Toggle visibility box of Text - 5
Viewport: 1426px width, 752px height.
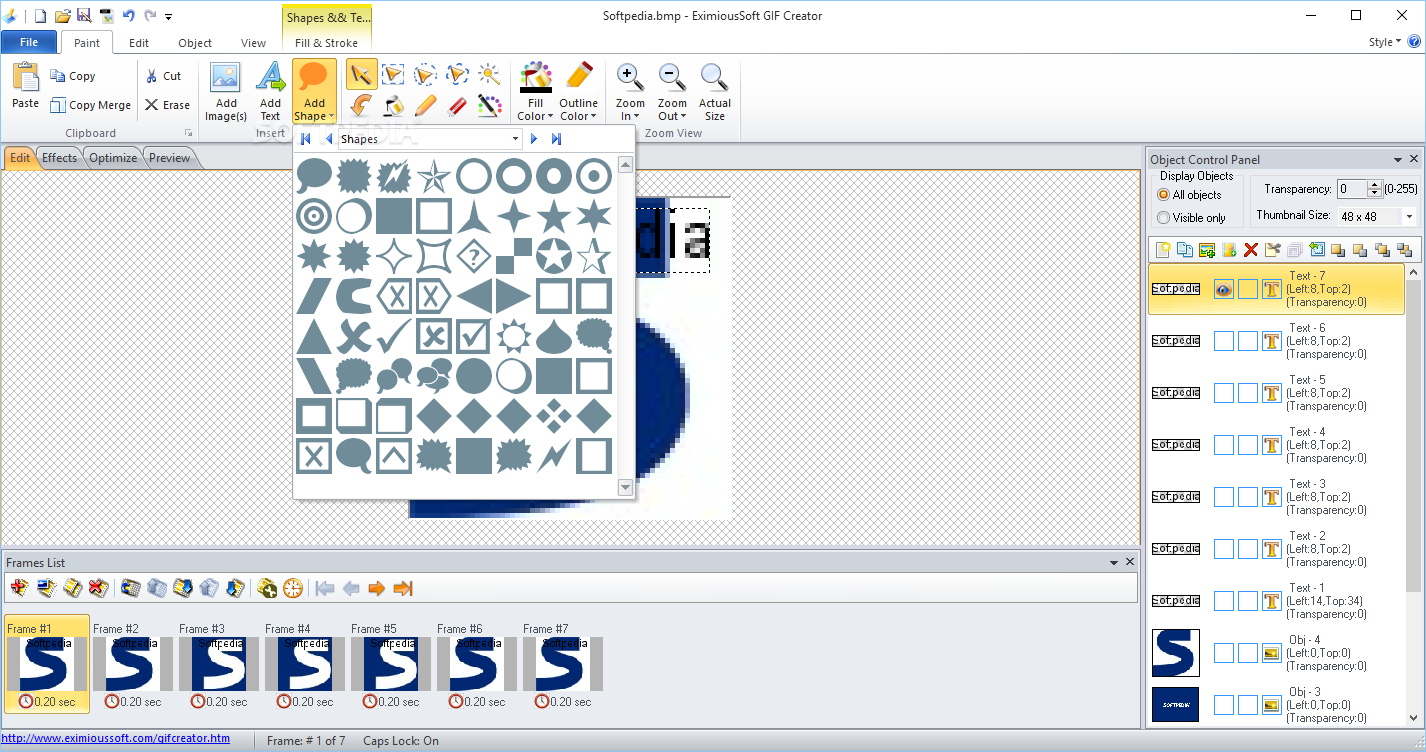pyautogui.click(x=1224, y=393)
